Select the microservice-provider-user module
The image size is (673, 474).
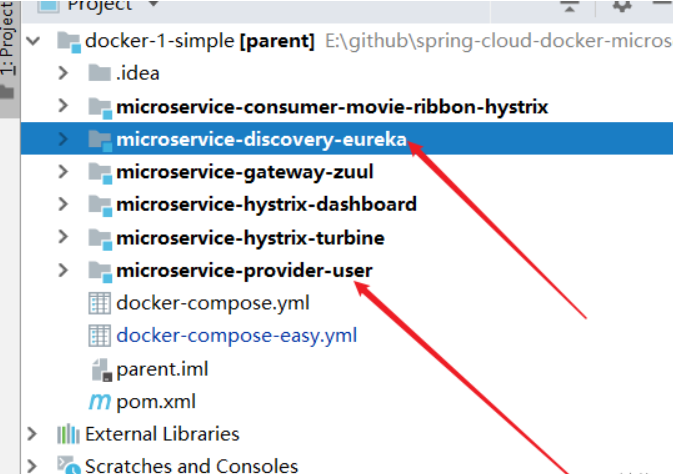(x=244, y=271)
